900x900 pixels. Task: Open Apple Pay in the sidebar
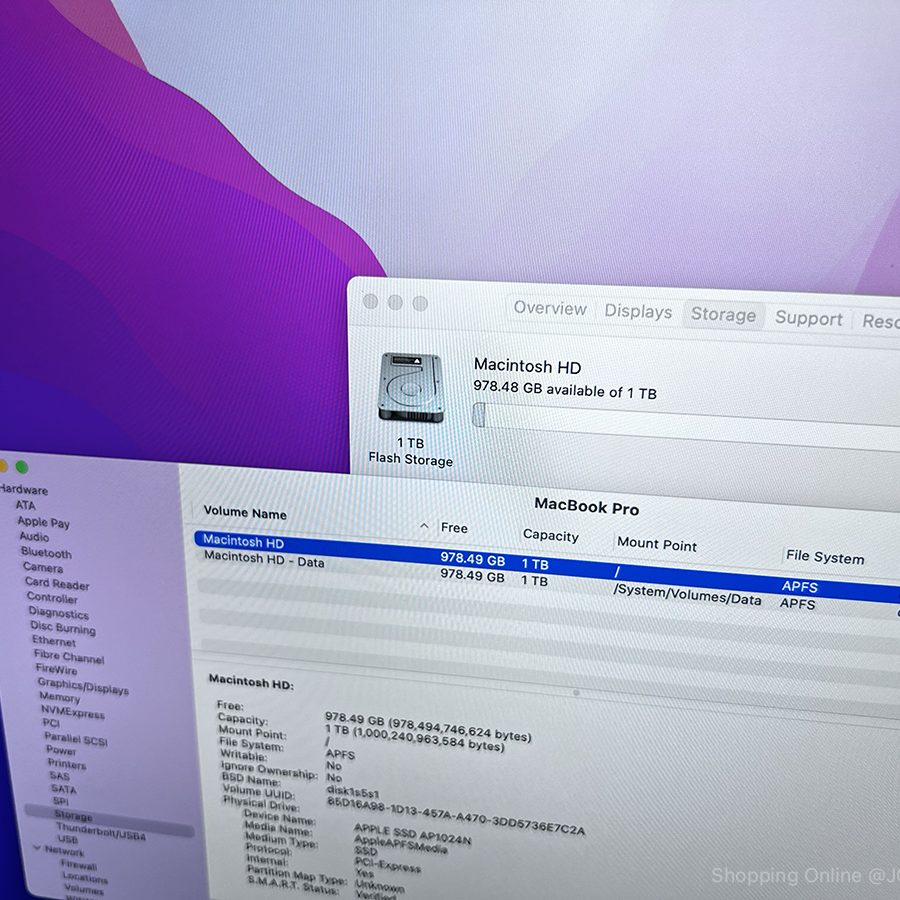coord(44,522)
